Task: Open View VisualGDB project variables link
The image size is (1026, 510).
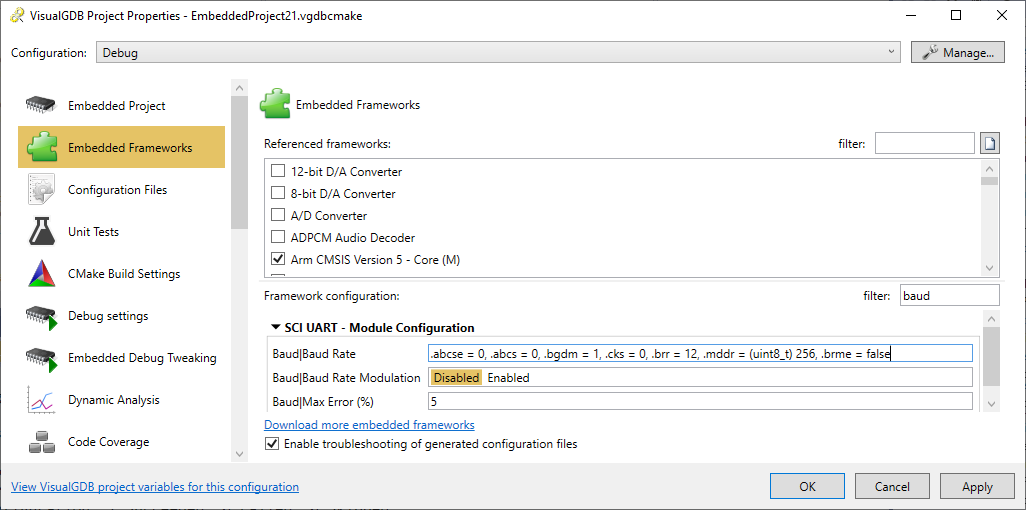Action: coord(155,487)
